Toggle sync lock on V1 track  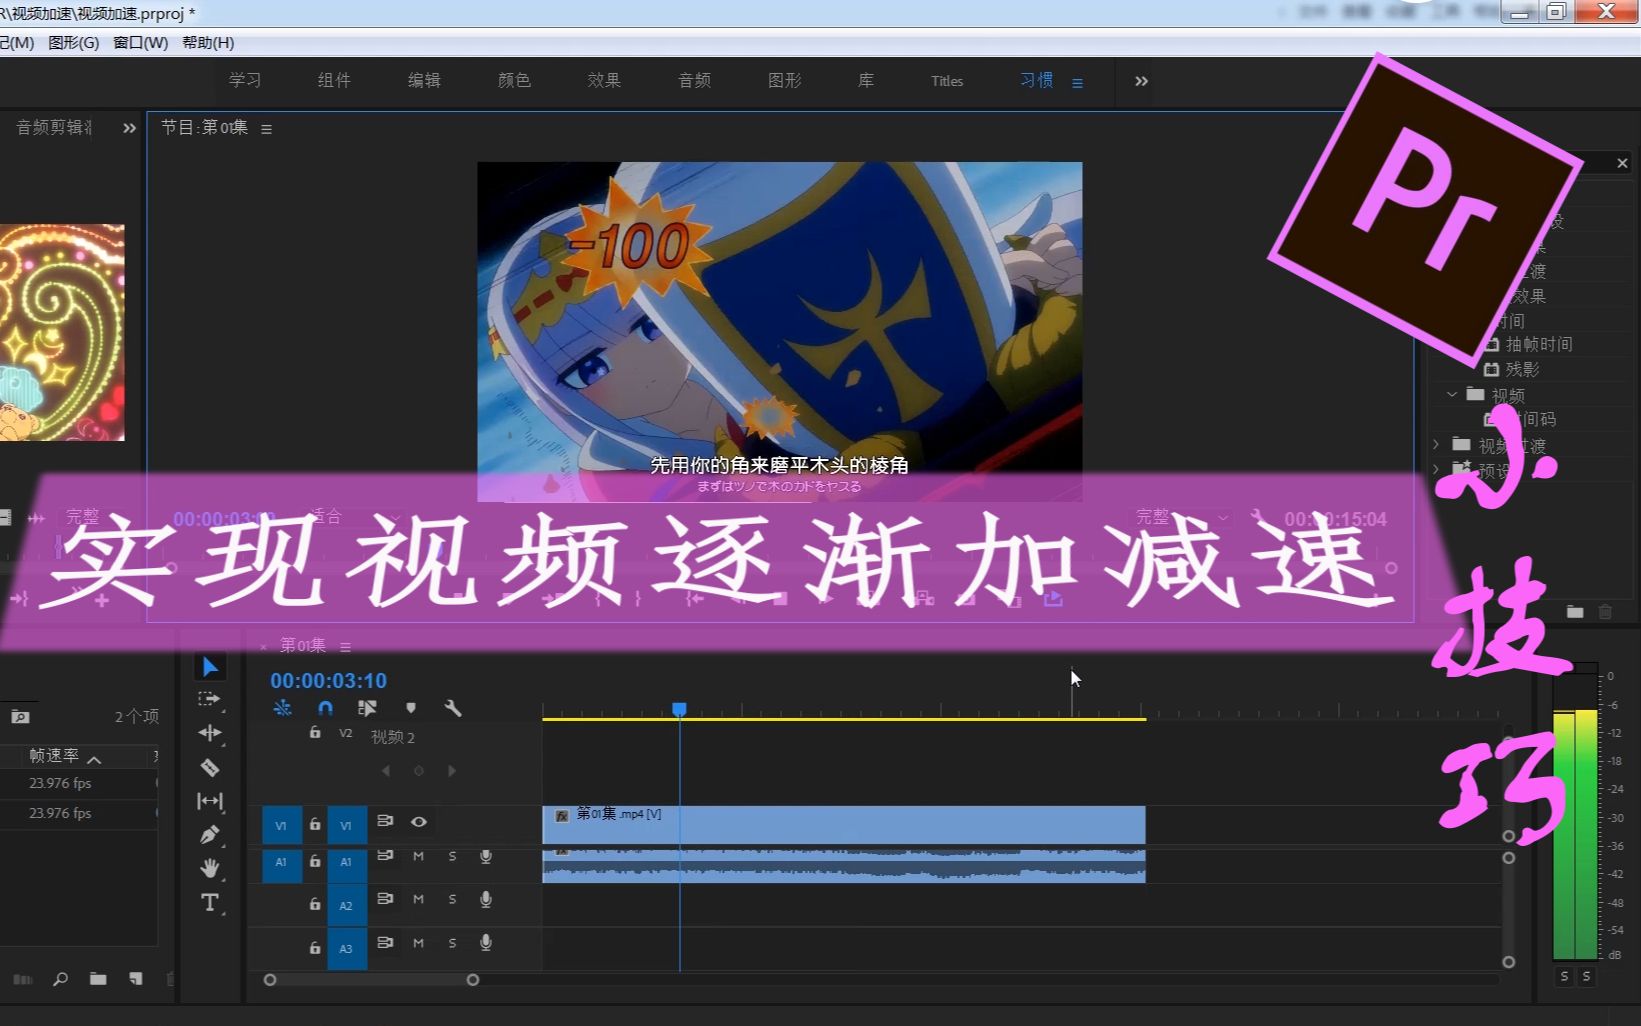click(x=385, y=821)
